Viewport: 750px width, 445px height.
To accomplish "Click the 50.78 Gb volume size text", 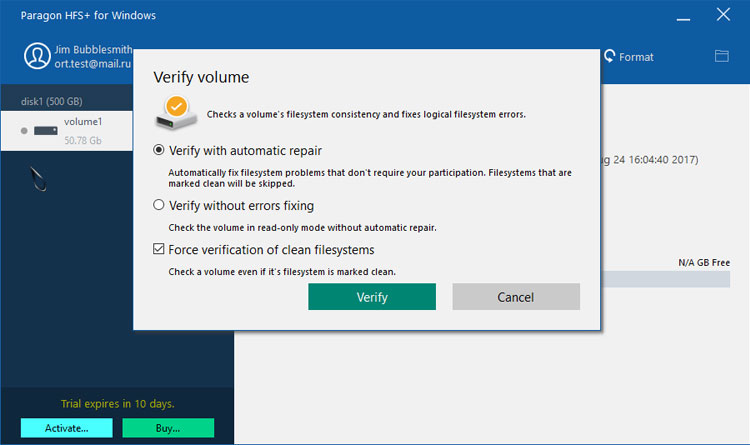I will tap(83, 140).
